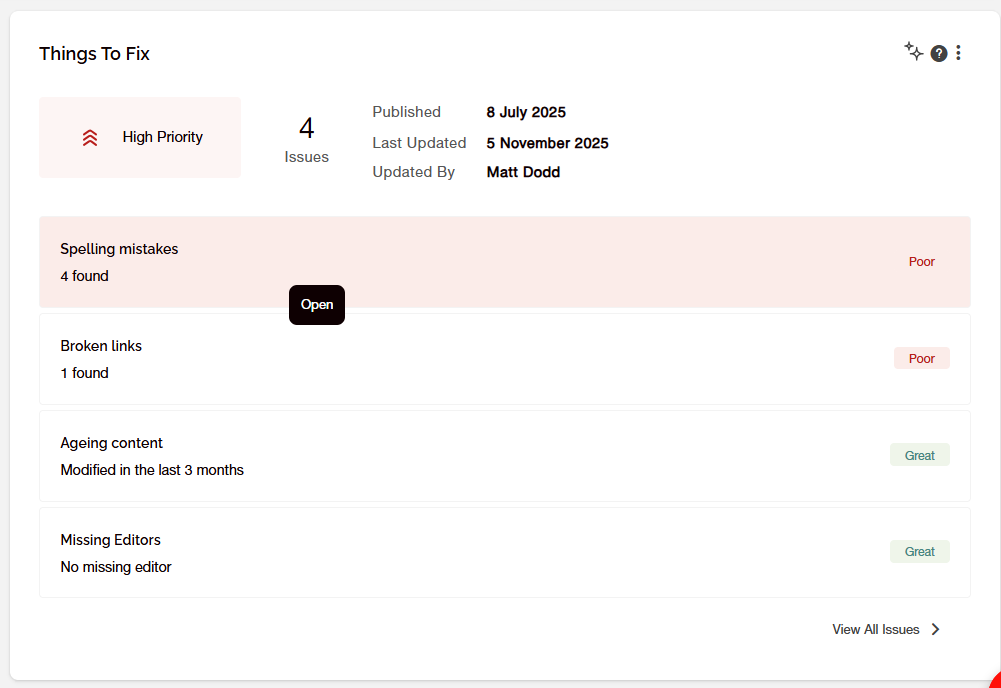
Task: Click the Great badge on Missing Editors
Action: click(919, 551)
